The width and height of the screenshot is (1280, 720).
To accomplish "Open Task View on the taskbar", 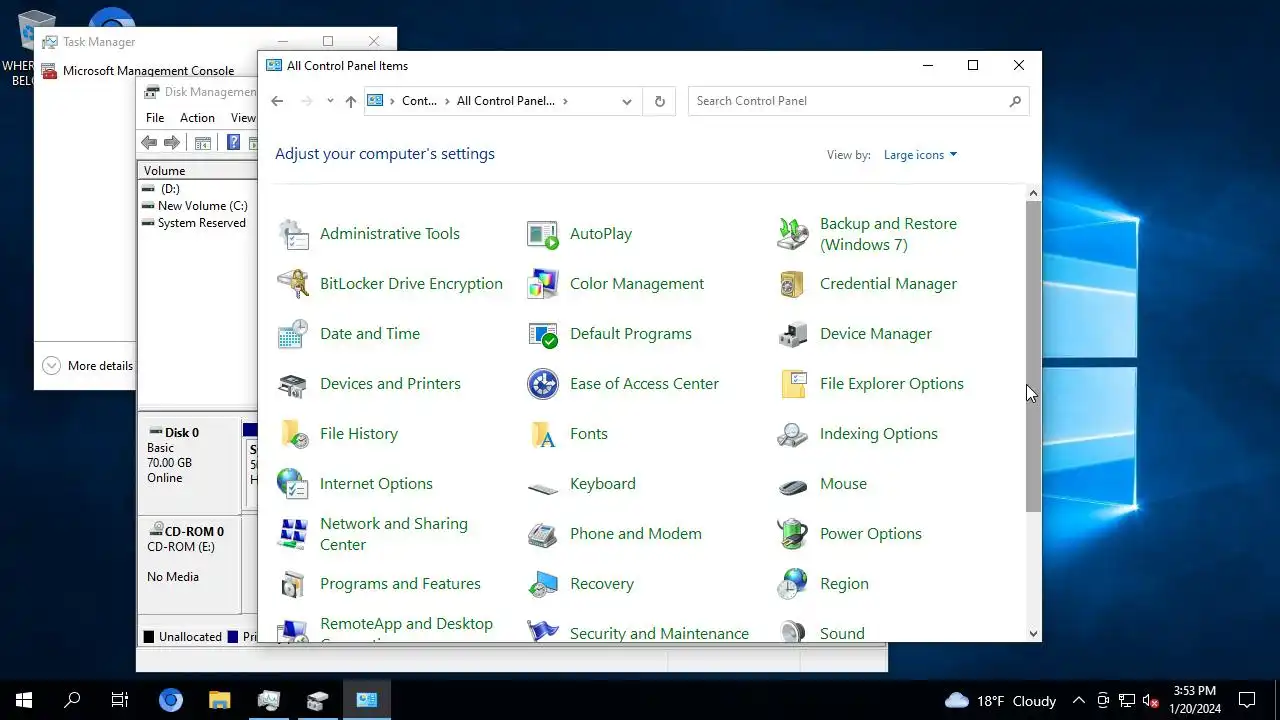I will click(120, 700).
